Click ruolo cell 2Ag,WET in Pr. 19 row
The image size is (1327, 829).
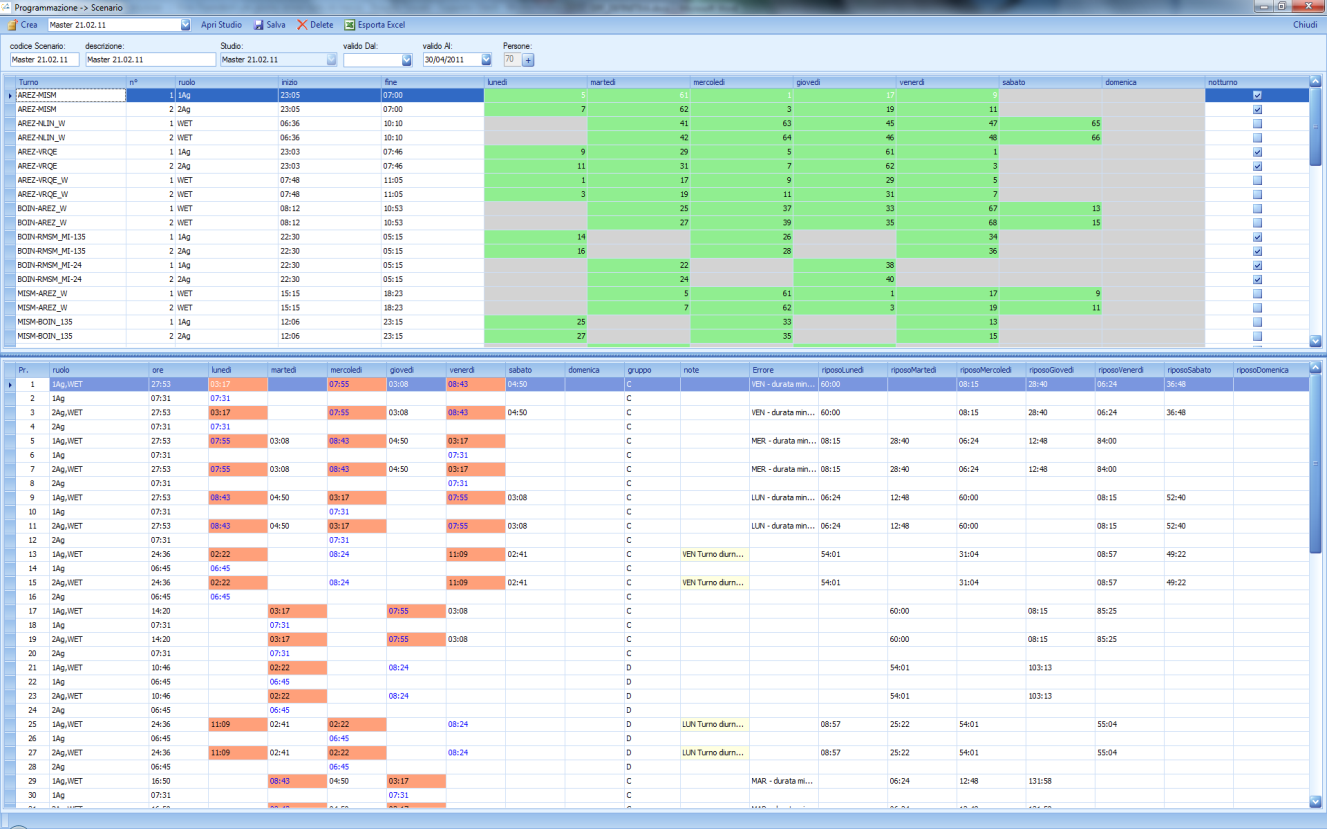(x=99, y=639)
